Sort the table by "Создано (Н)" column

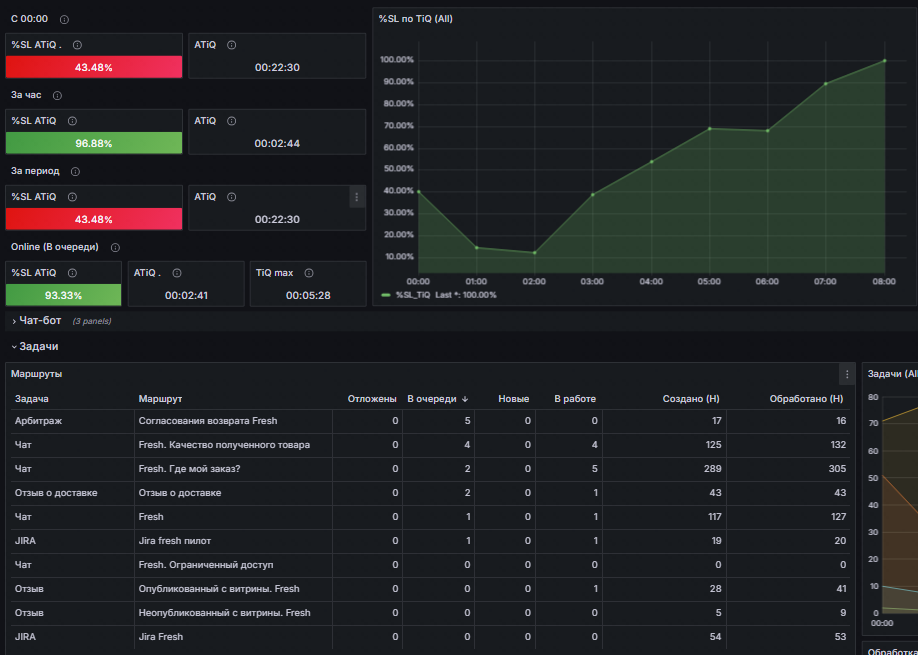pyautogui.click(x=690, y=399)
